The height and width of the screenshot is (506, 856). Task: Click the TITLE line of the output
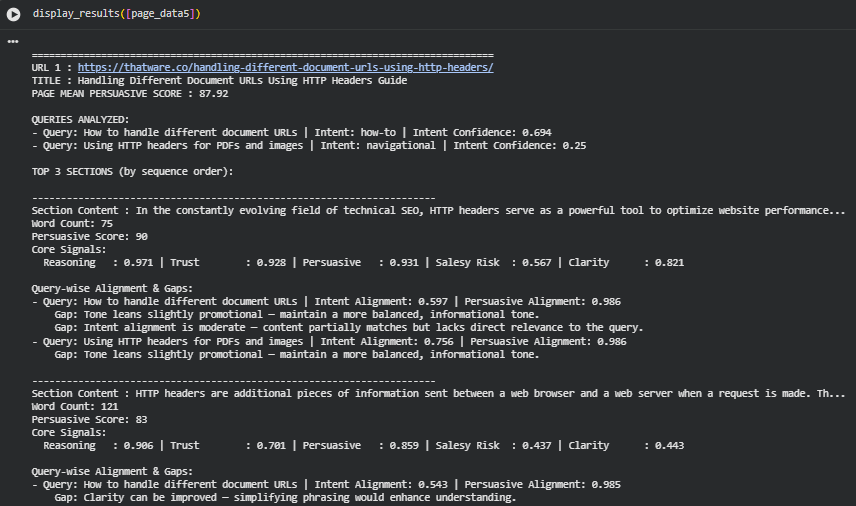[x=219, y=81]
